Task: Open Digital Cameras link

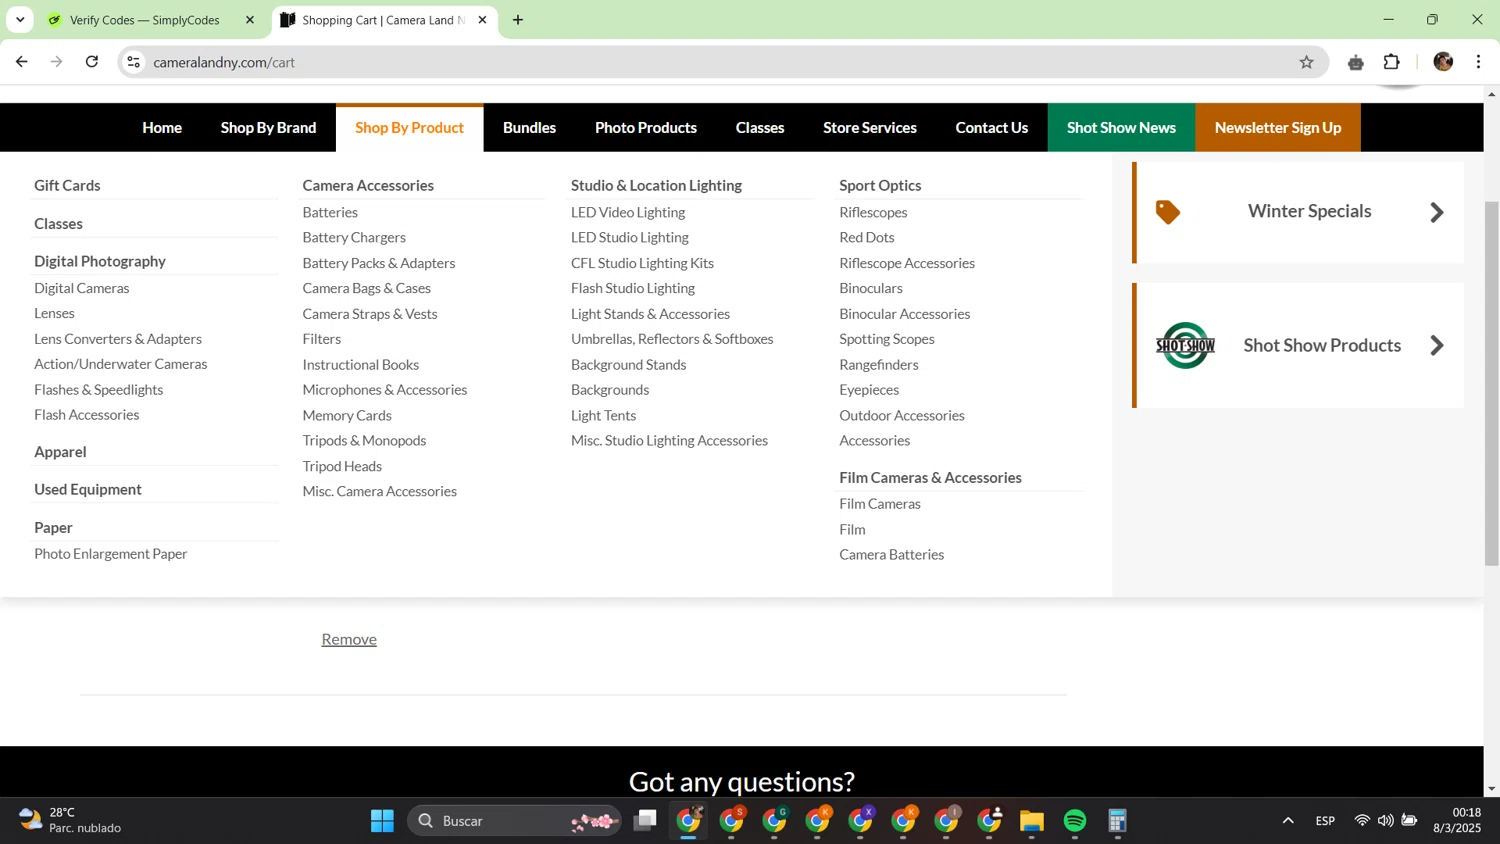Action: point(82,288)
